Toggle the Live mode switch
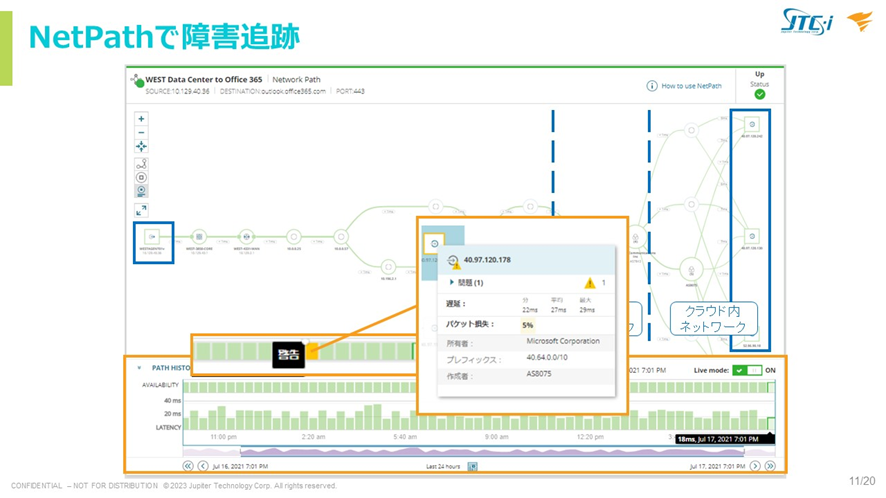The height and width of the screenshot is (498, 886). [746, 370]
